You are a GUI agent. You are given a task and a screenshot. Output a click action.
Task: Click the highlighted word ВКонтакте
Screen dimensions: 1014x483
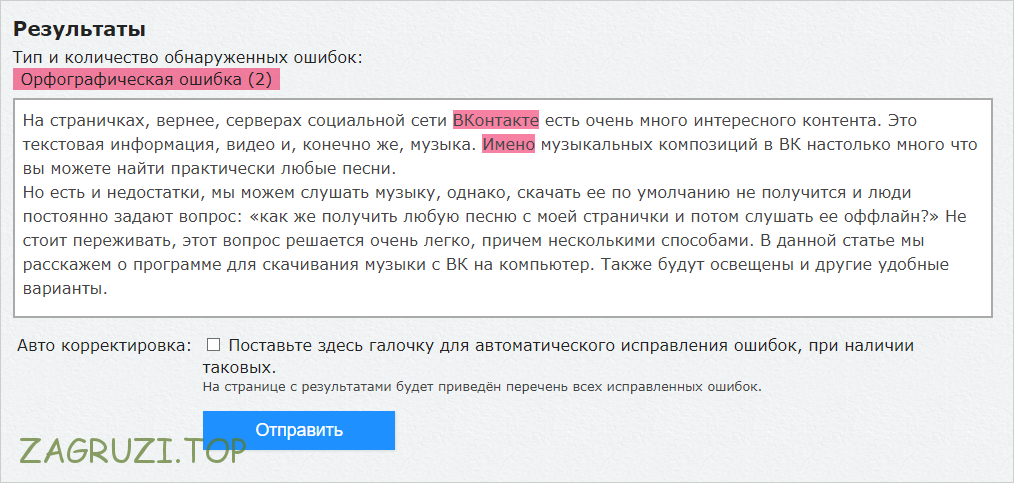(x=495, y=120)
